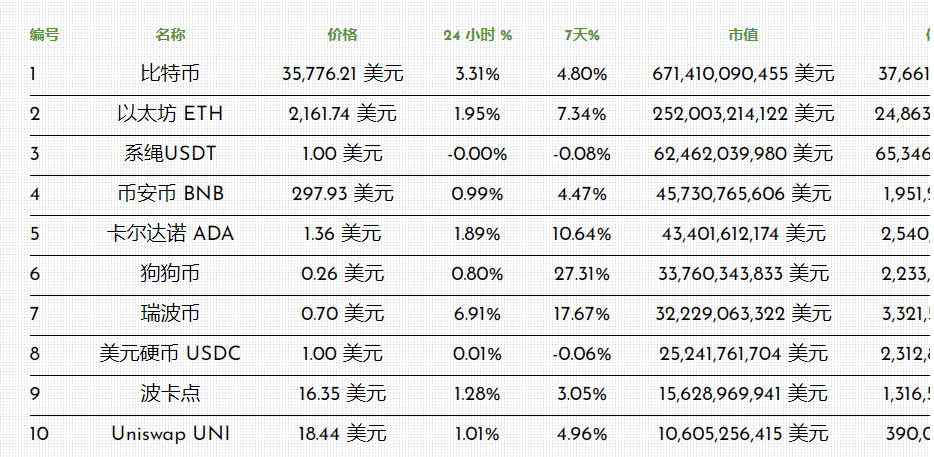Click the 名称 column header
Screen dimensions: 934x457
point(170,35)
